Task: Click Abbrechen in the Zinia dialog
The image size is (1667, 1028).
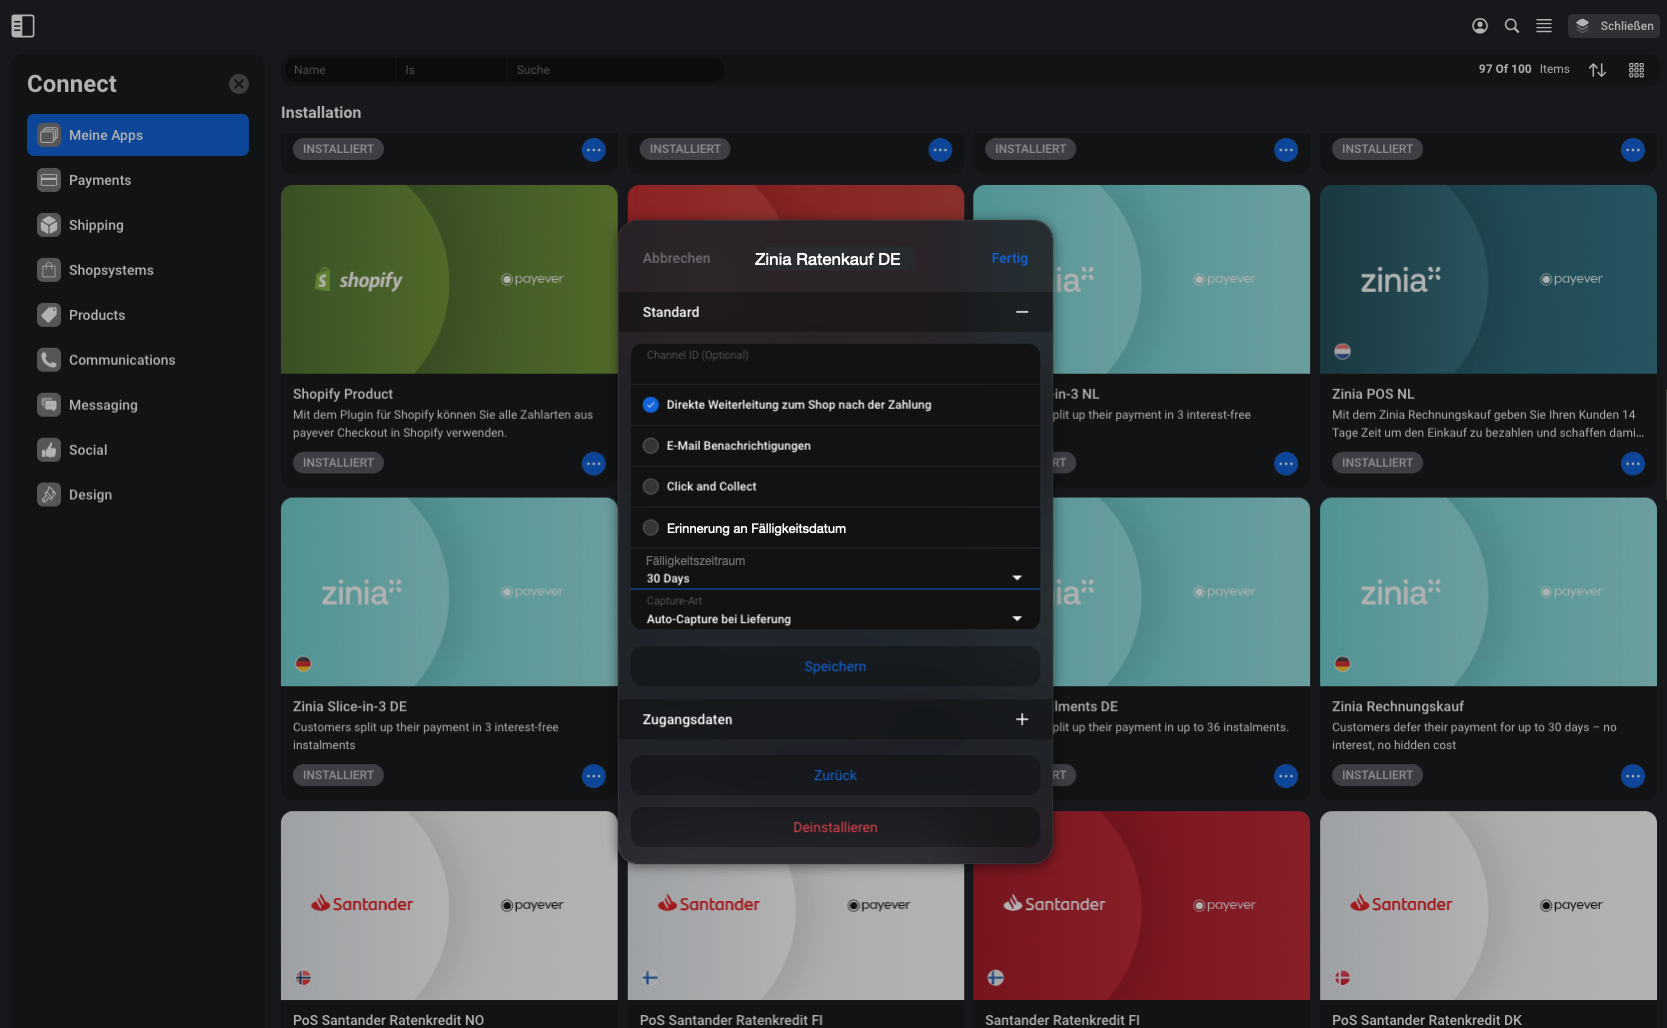Action: [677, 258]
